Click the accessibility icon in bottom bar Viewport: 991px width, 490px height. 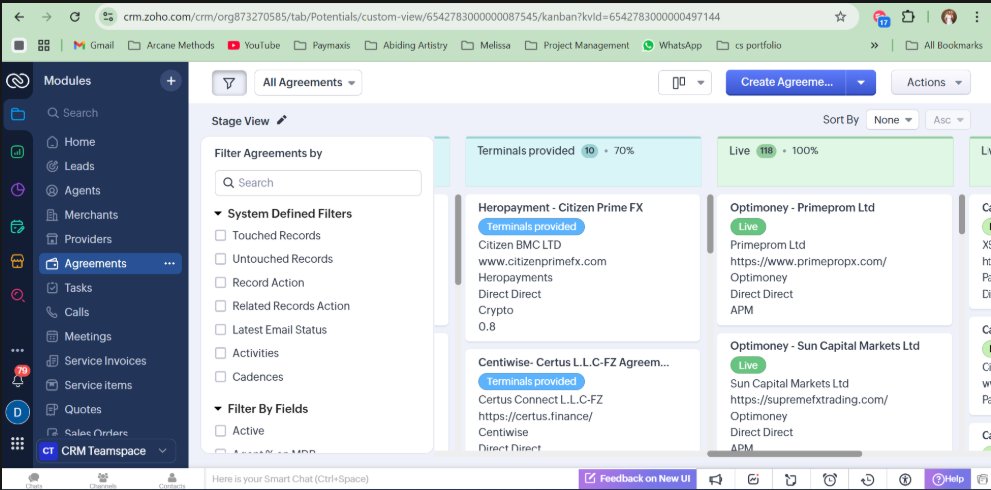(x=906, y=479)
